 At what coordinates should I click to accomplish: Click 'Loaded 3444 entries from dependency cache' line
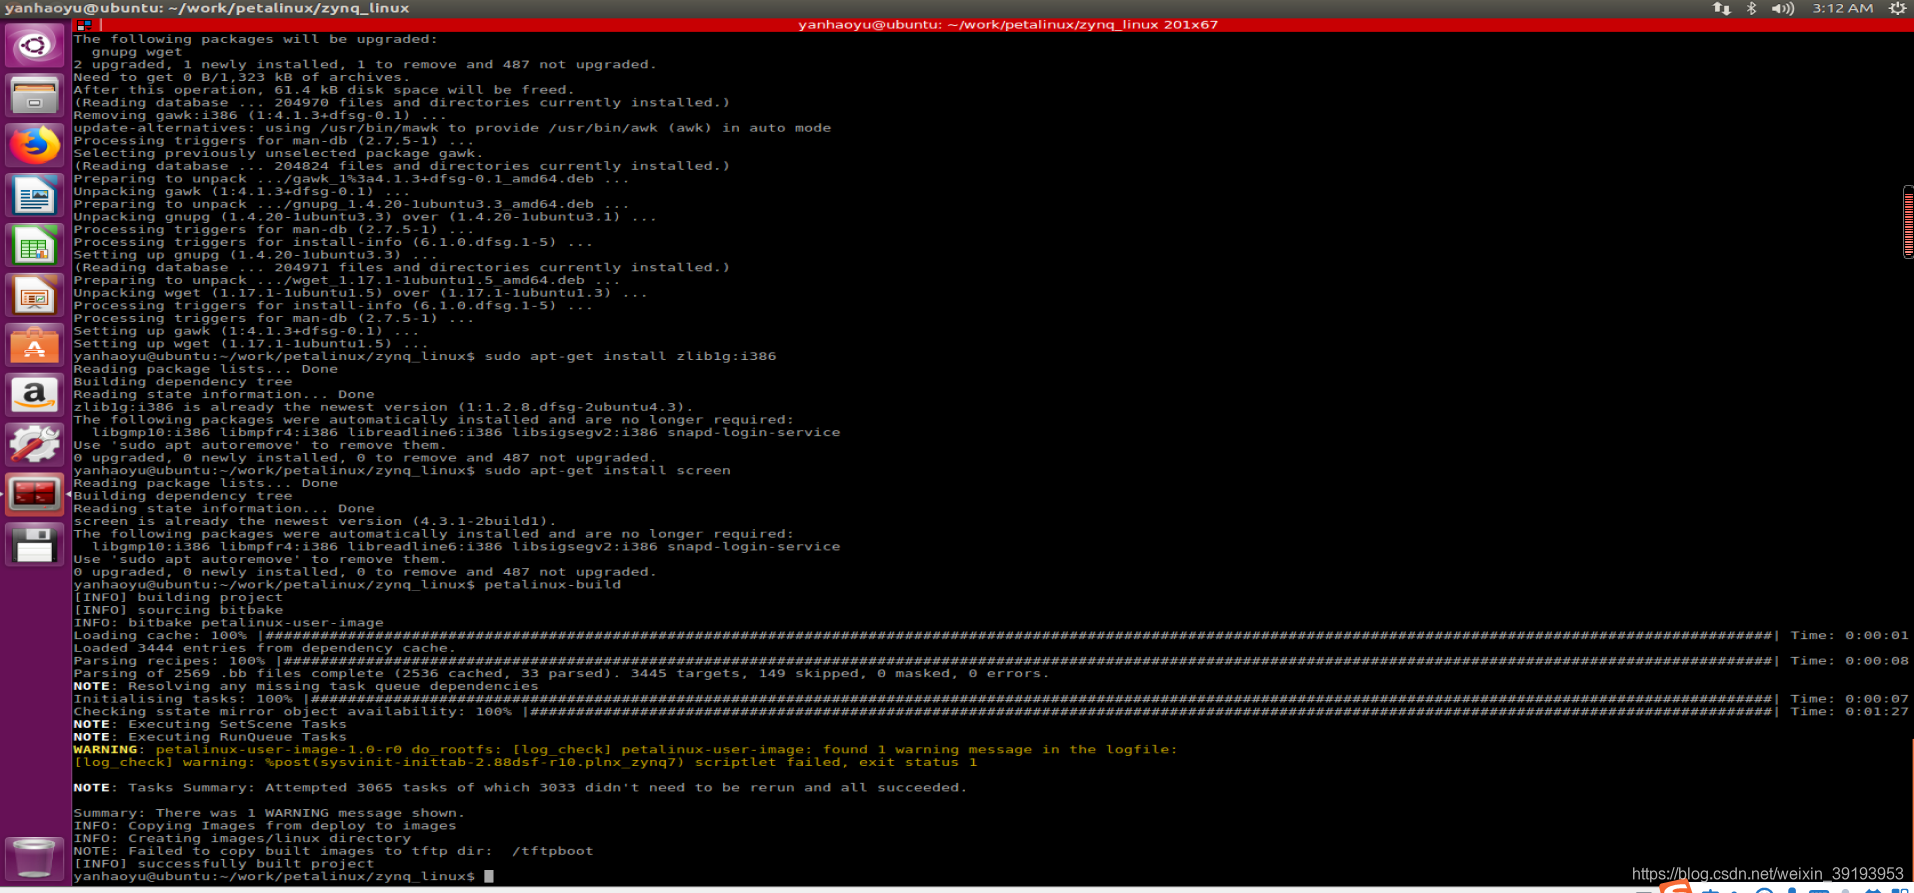264,647
